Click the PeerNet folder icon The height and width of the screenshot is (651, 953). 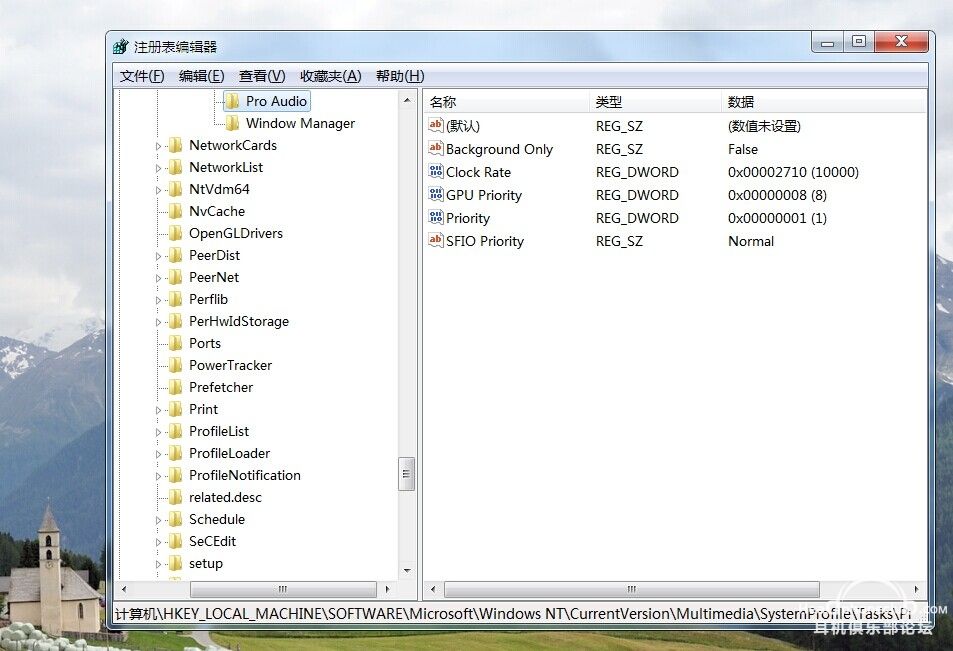tap(176, 277)
